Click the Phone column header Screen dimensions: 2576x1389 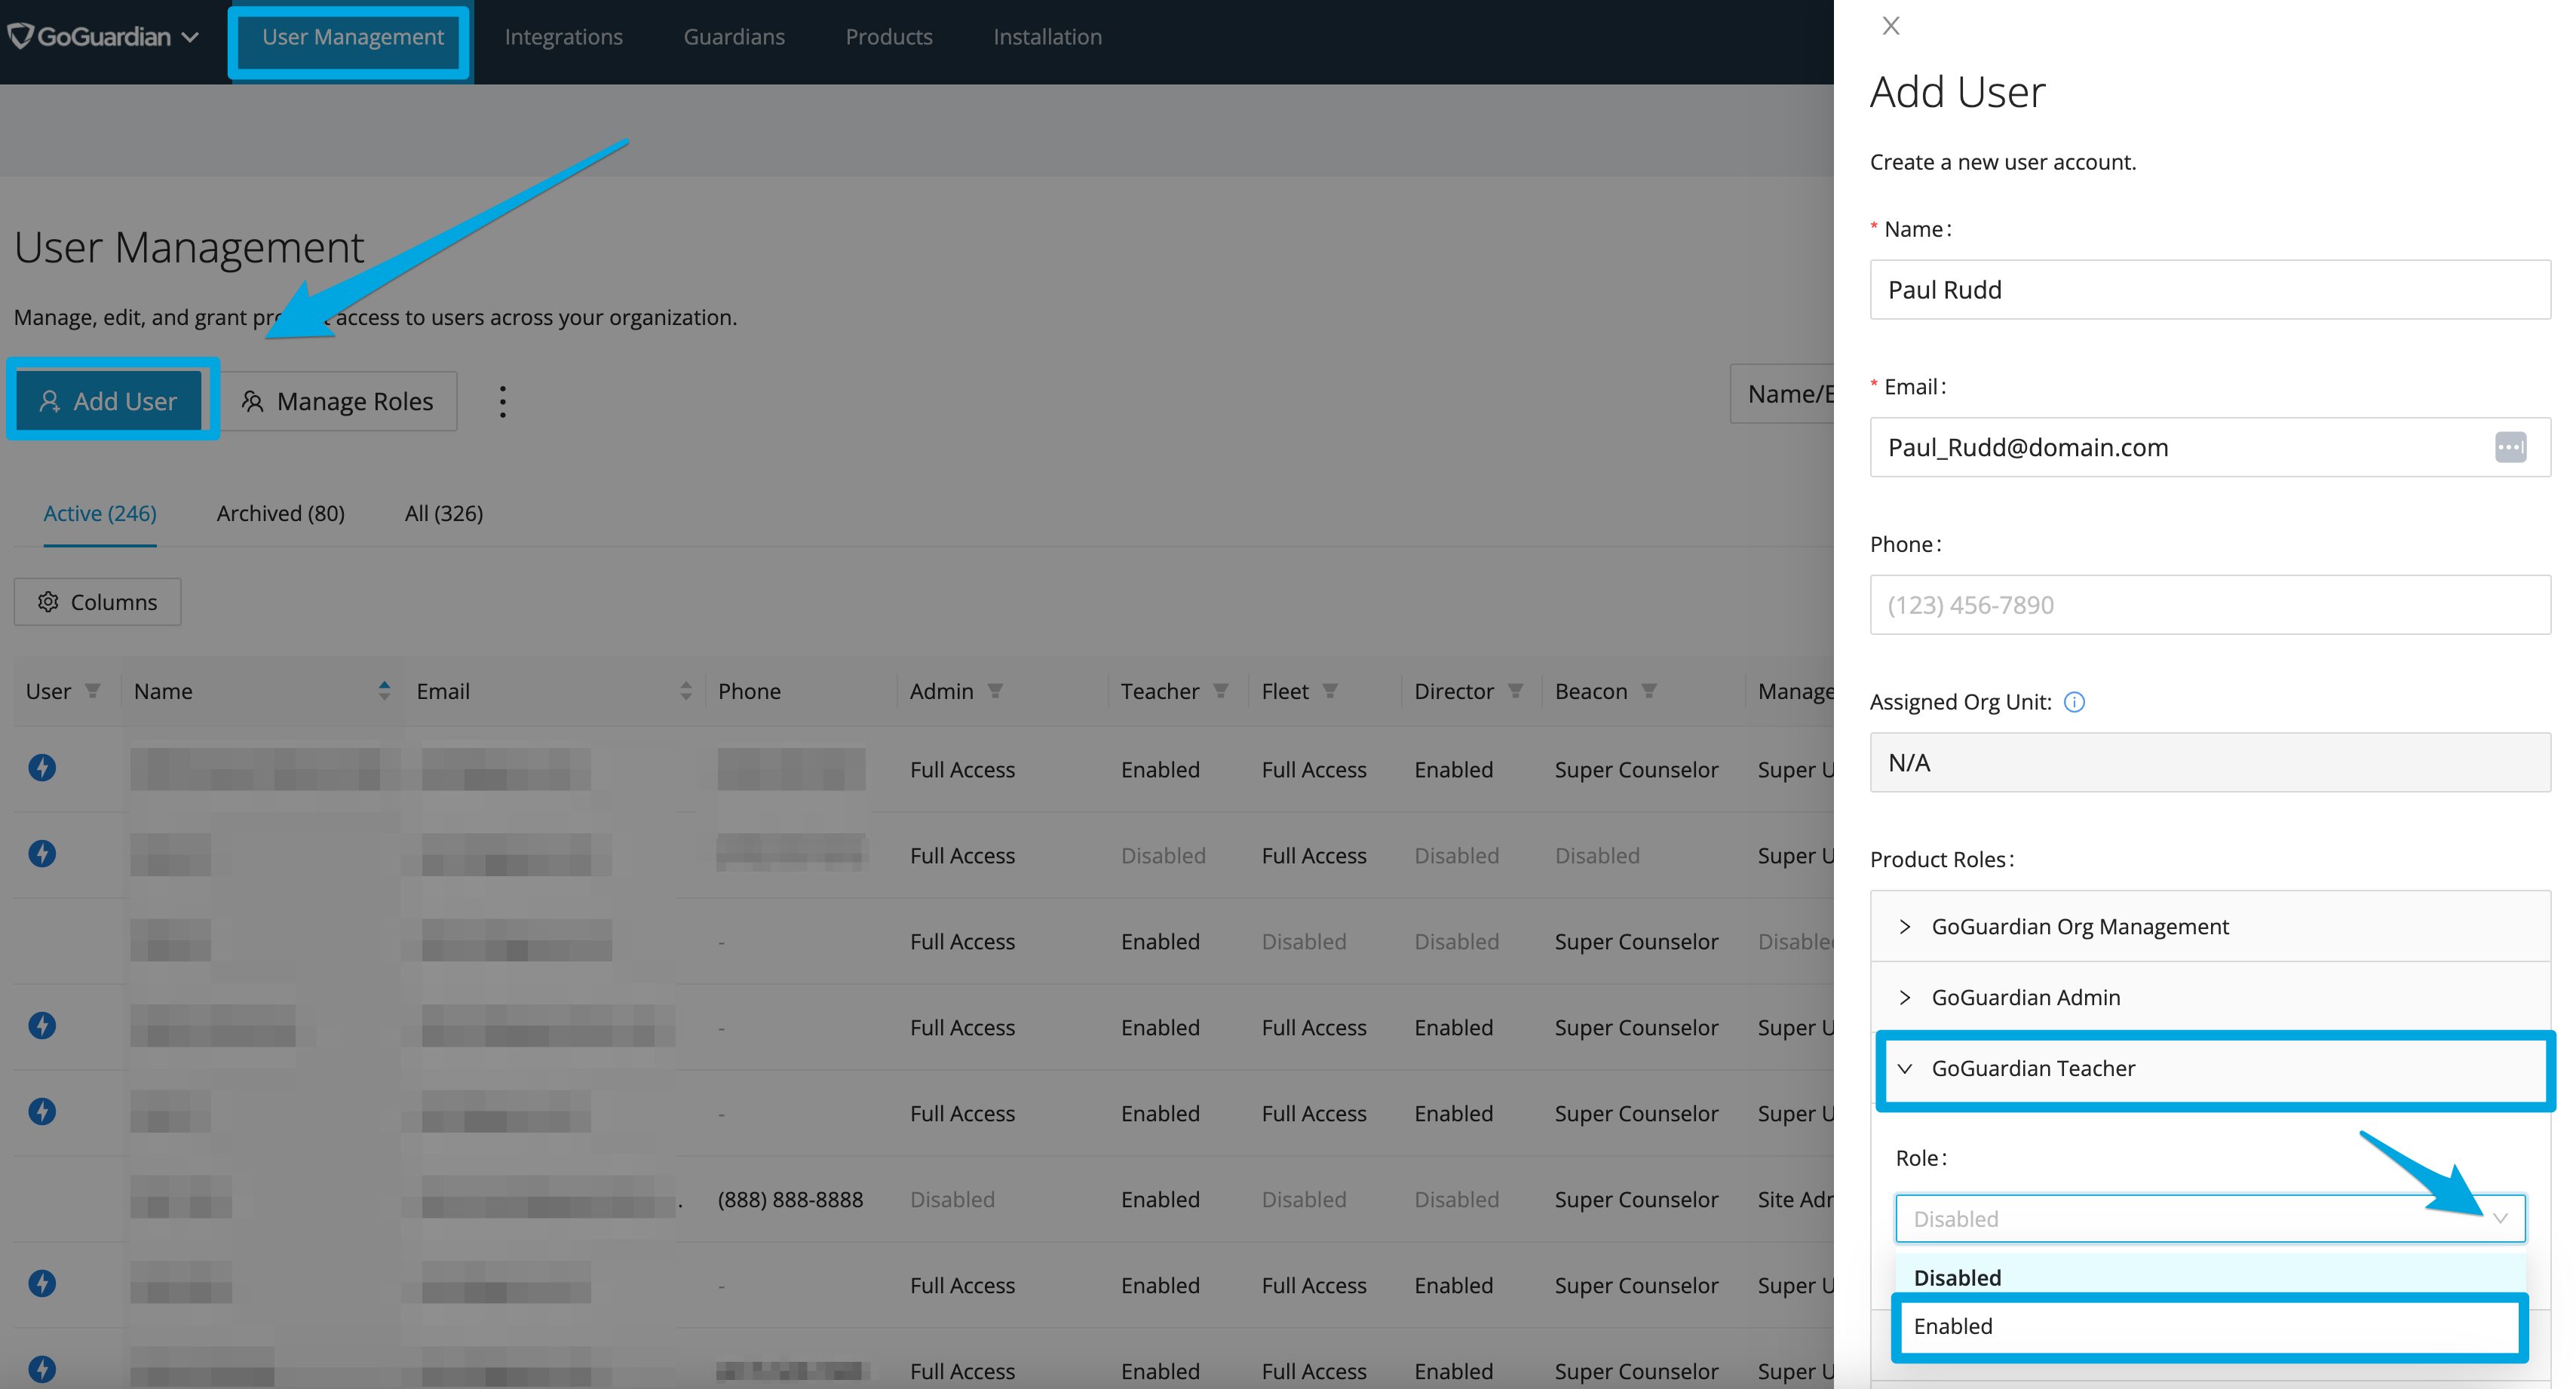[749, 691]
